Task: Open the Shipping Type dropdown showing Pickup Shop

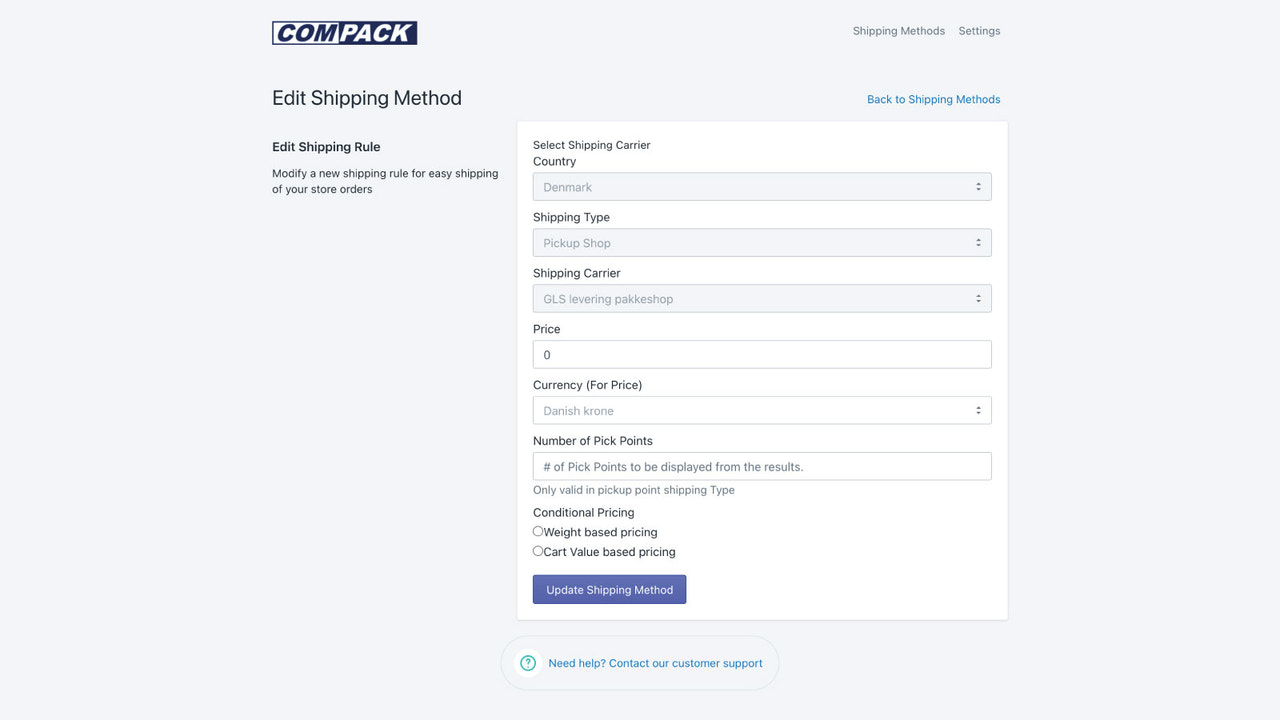Action: (762, 242)
